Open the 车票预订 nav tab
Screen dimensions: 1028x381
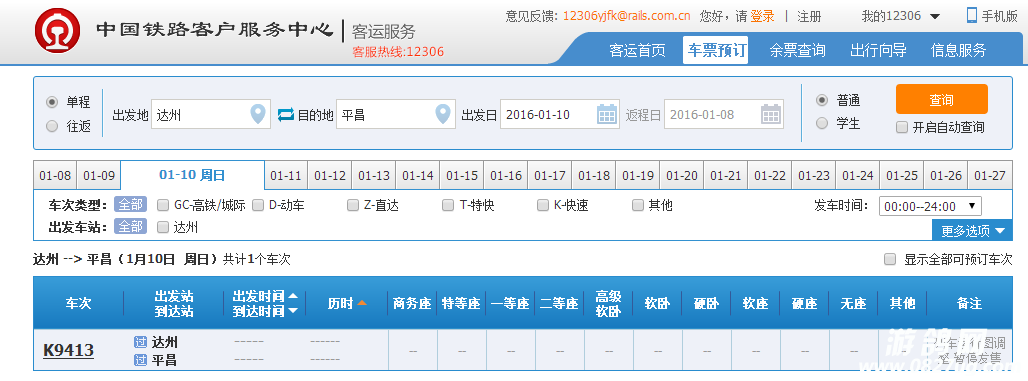click(716, 50)
